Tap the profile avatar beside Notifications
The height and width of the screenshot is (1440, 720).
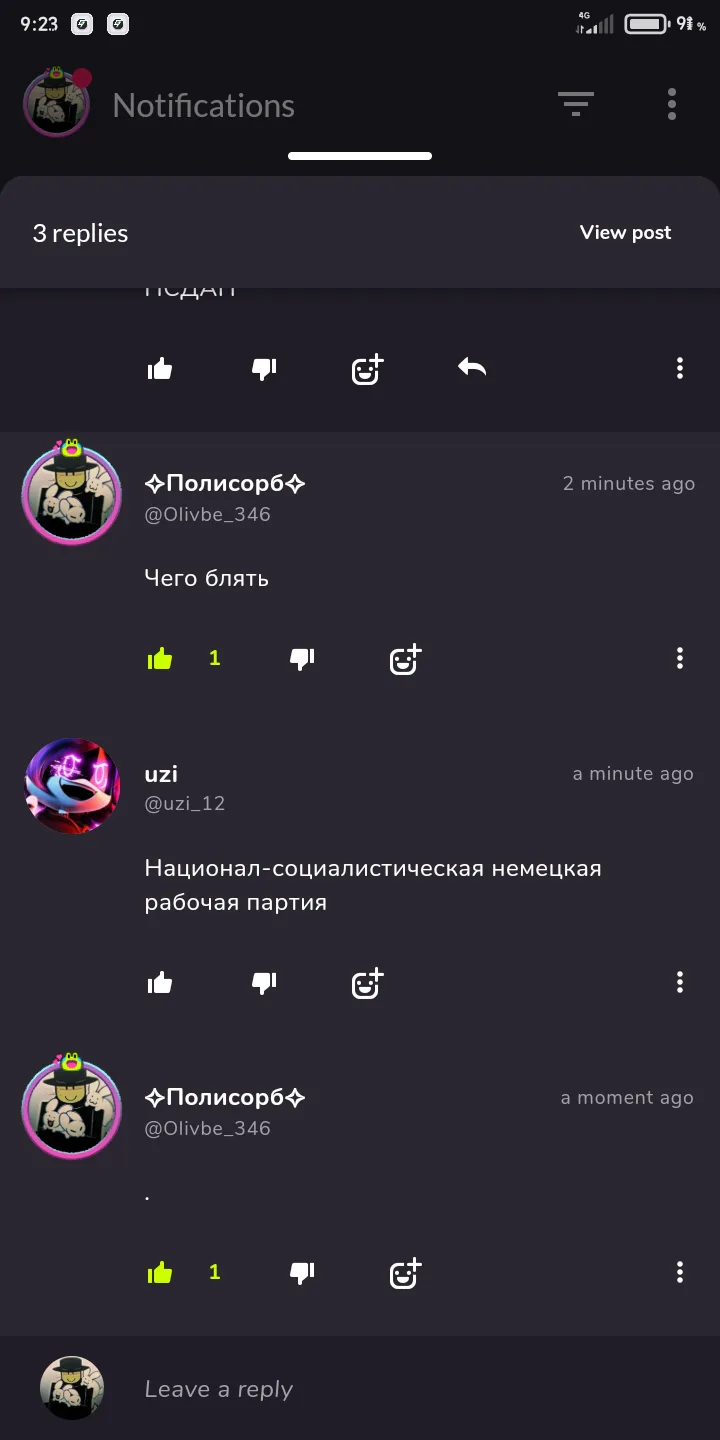[57, 103]
